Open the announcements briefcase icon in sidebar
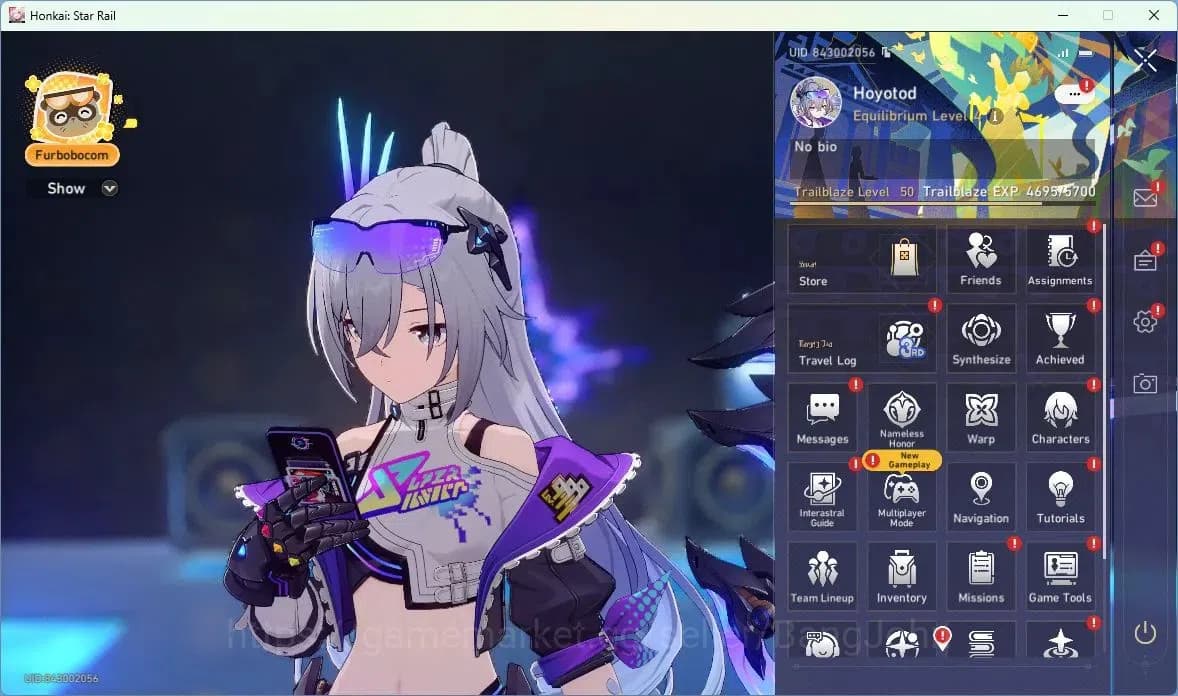 tap(1145, 261)
